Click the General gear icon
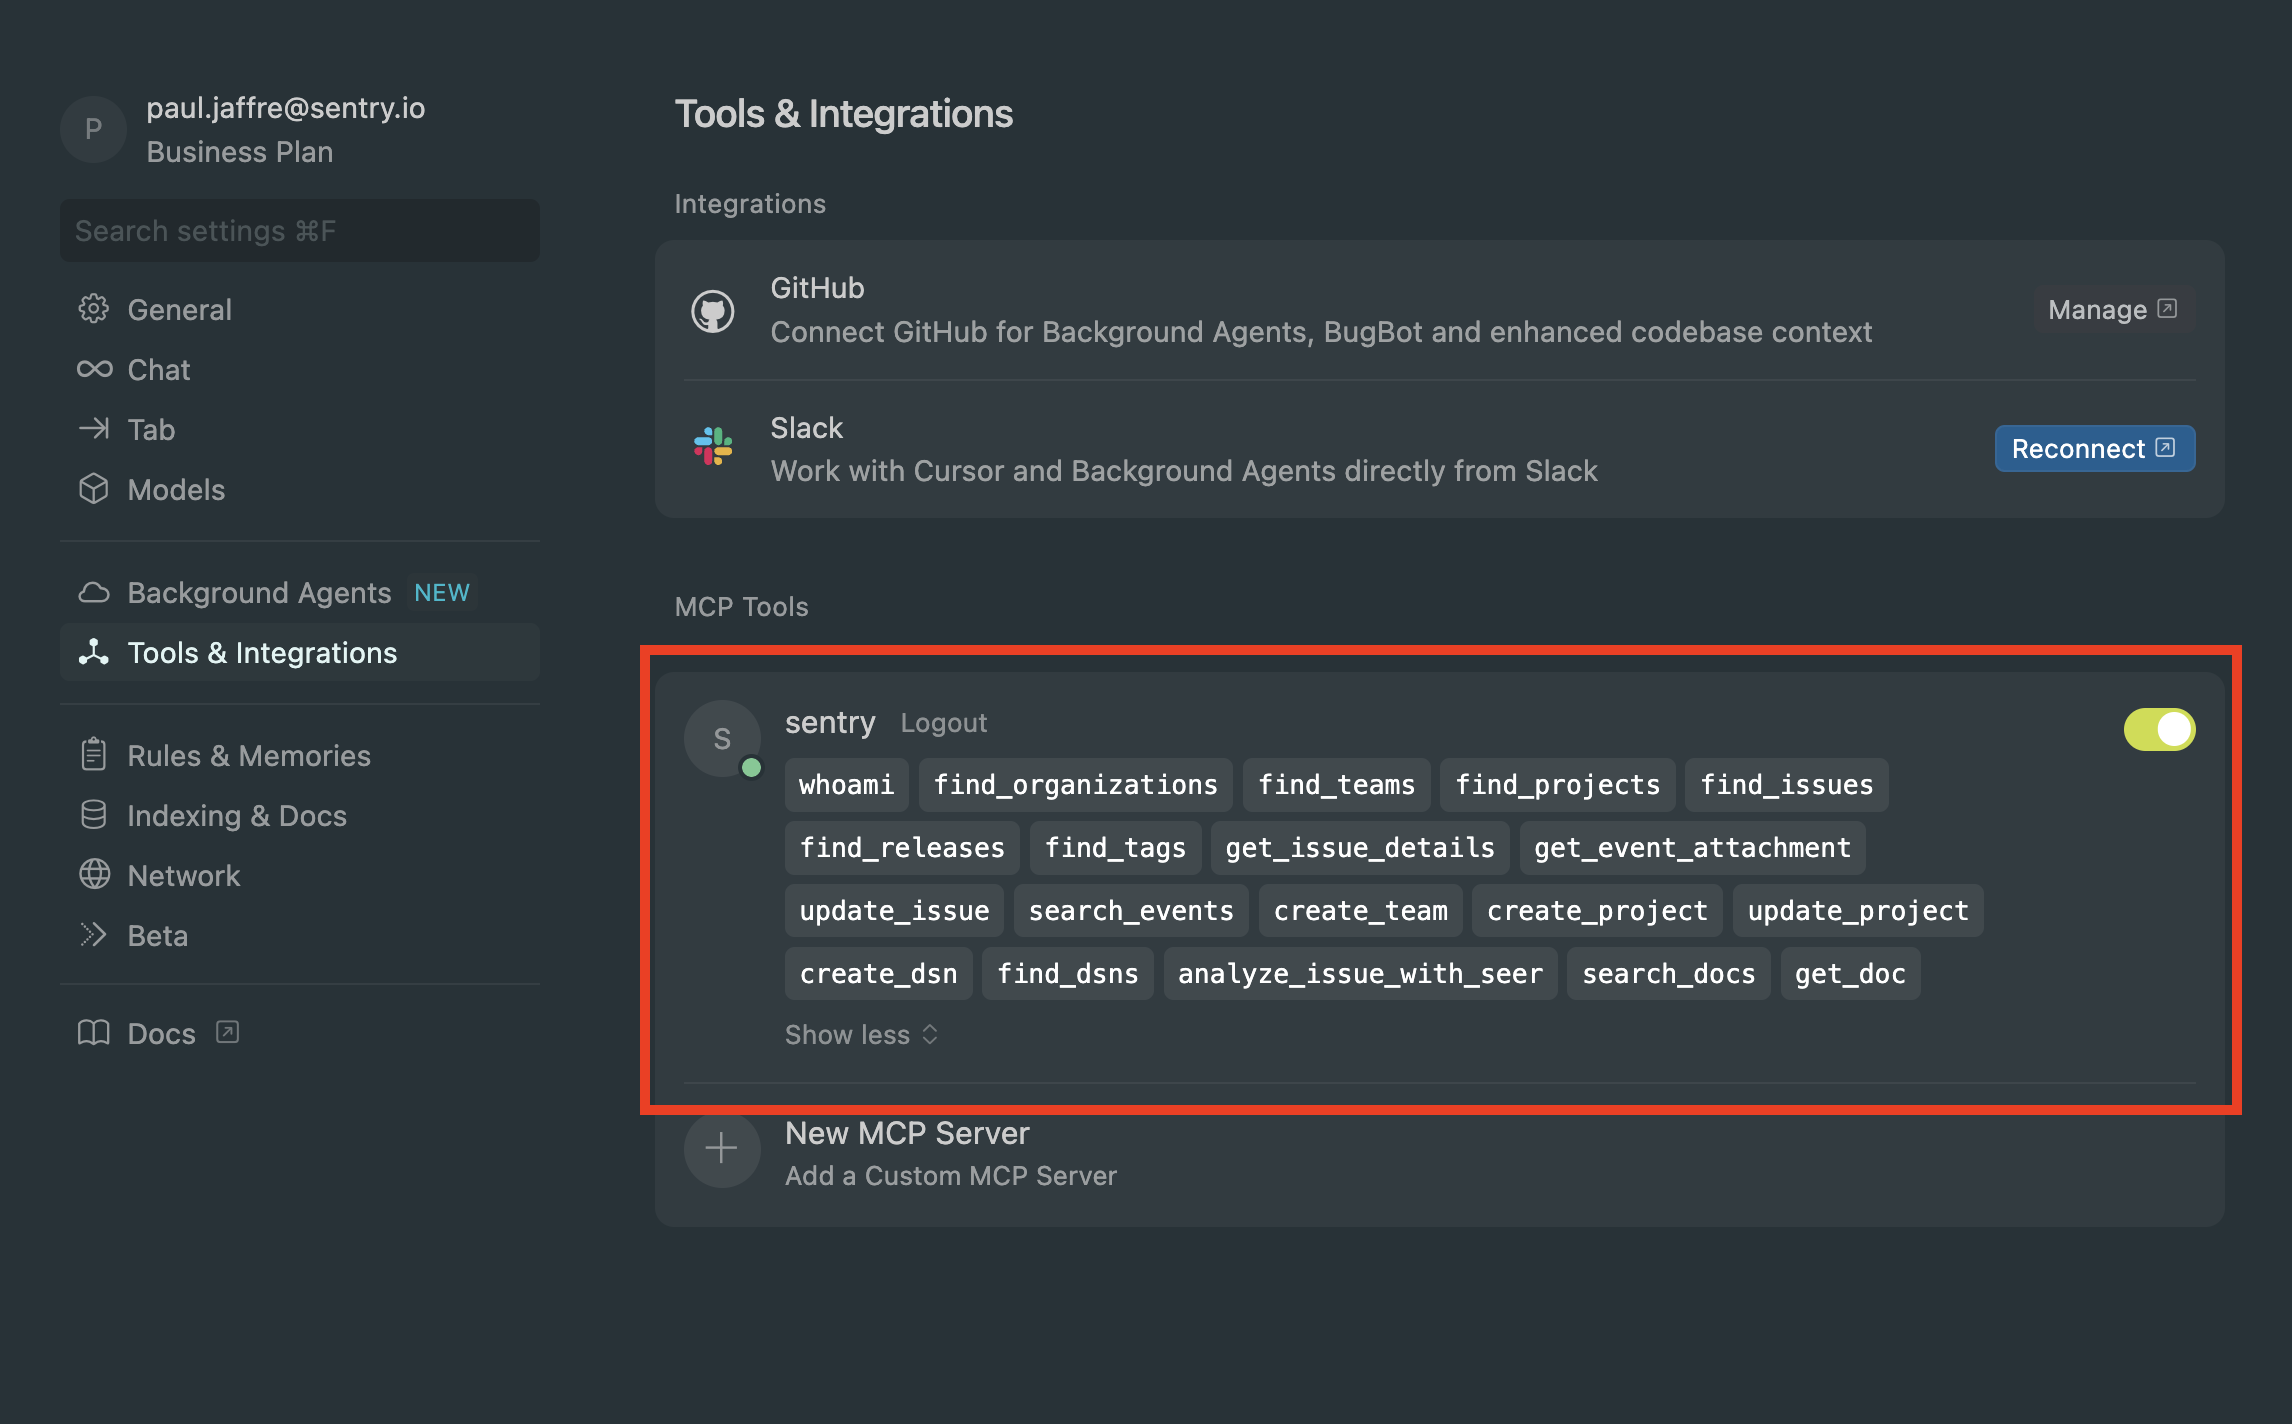 pos(94,309)
